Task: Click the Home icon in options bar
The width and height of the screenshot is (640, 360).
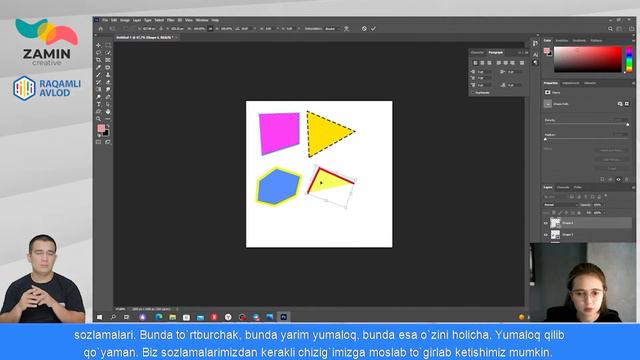Action: point(100,29)
